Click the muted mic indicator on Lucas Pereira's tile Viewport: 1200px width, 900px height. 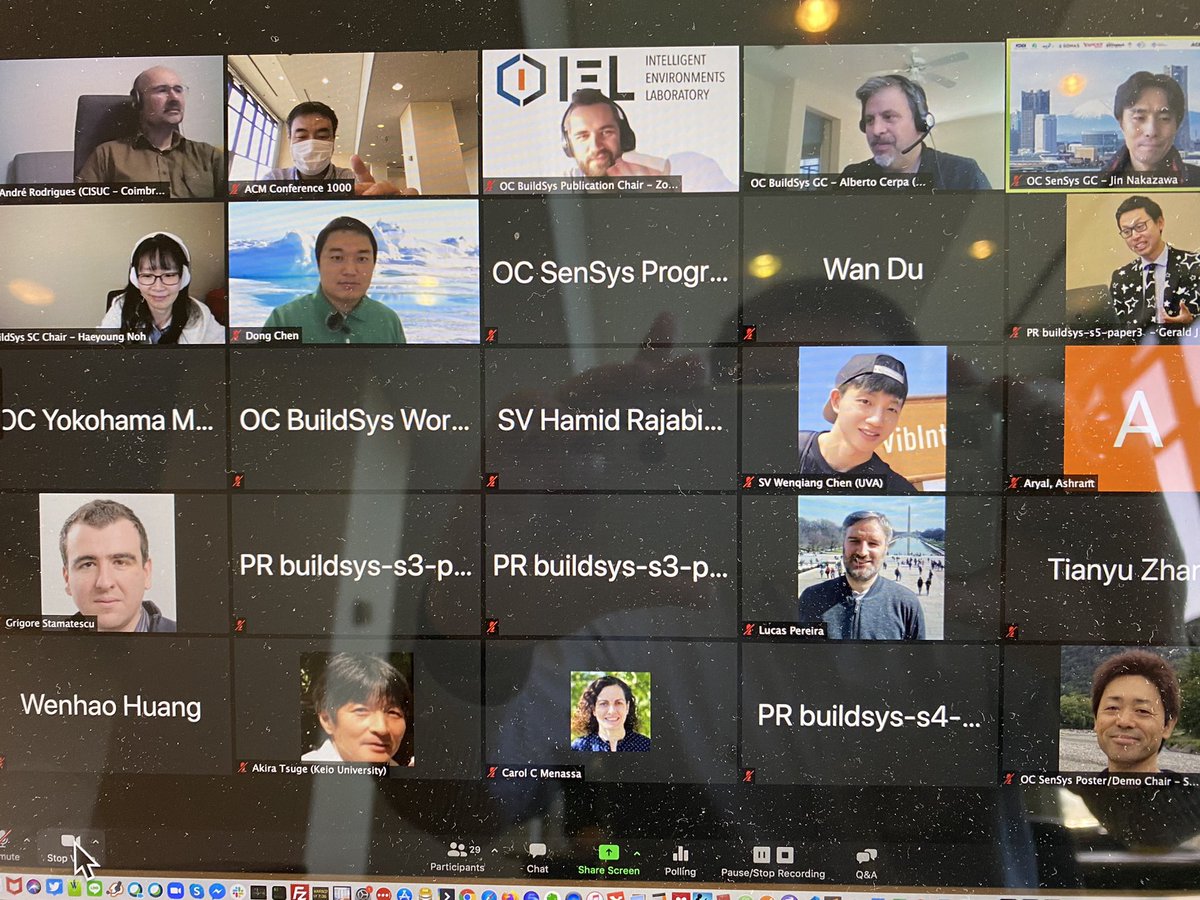pyautogui.click(x=748, y=628)
